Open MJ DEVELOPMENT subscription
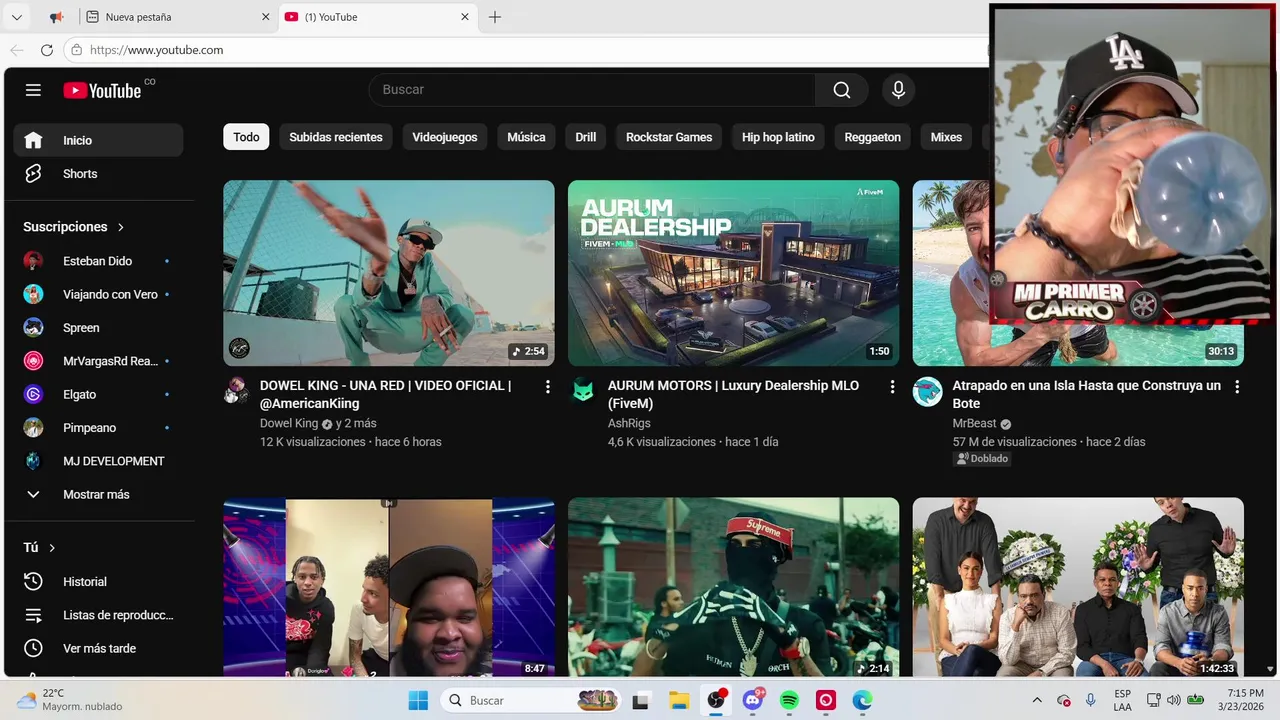The height and width of the screenshot is (720, 1280). pyautogui.click(x=98, y=461)
